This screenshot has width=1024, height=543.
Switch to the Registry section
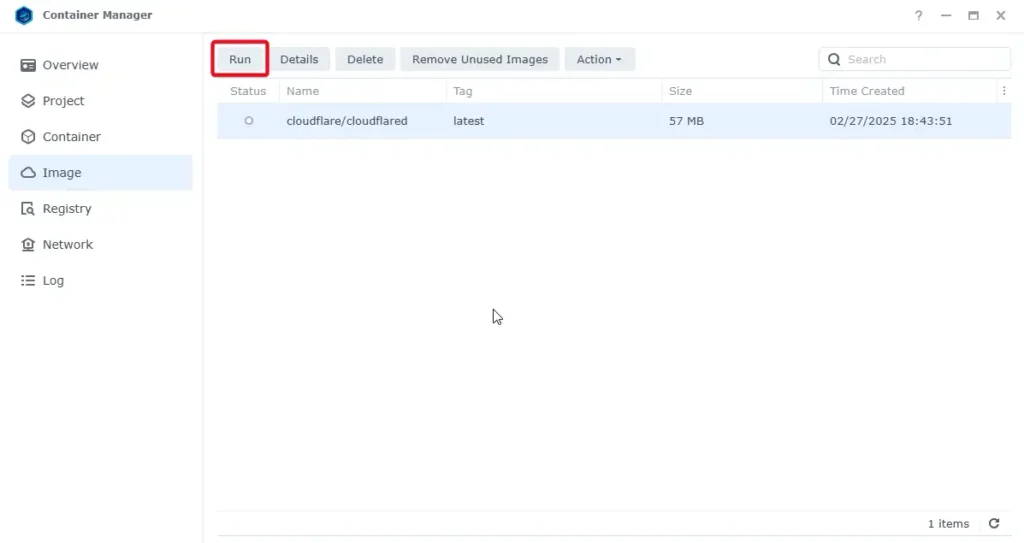[67, 209]
